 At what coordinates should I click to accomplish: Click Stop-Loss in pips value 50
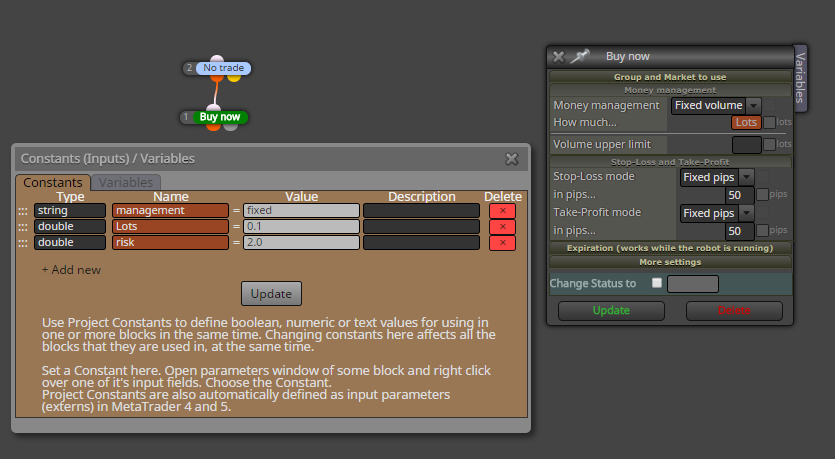[x=740, y=195]
